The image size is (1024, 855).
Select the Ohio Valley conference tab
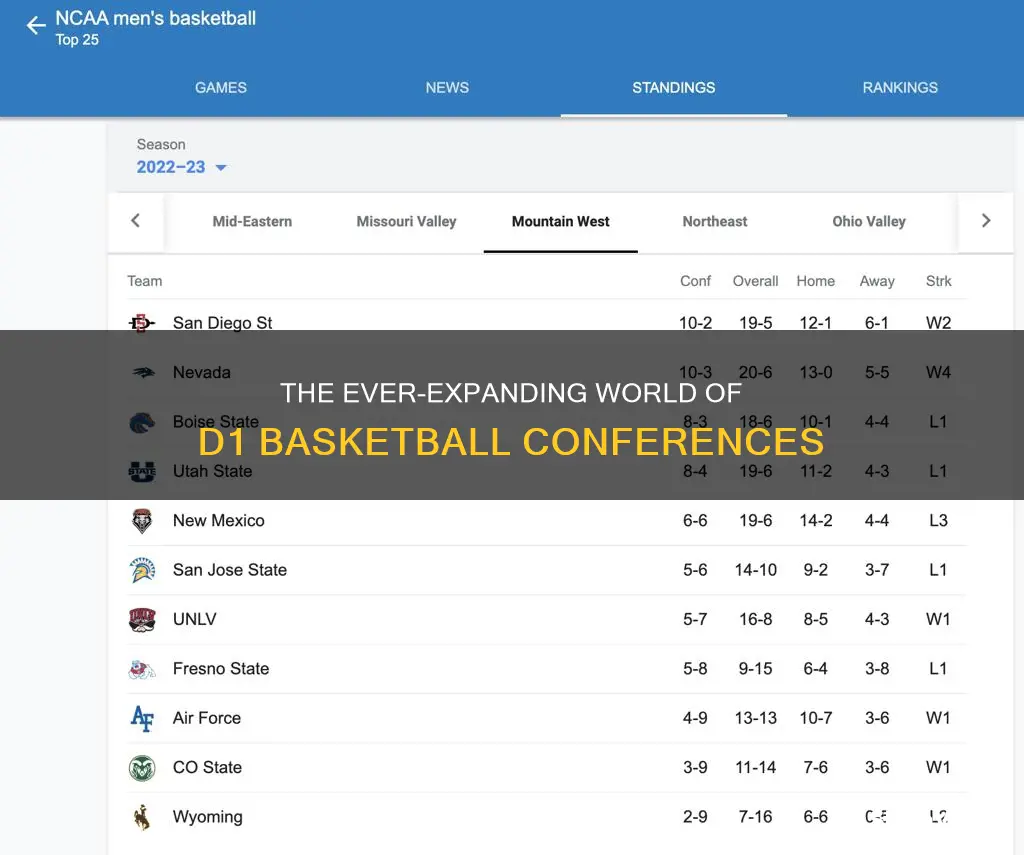(x=869, y=221)
